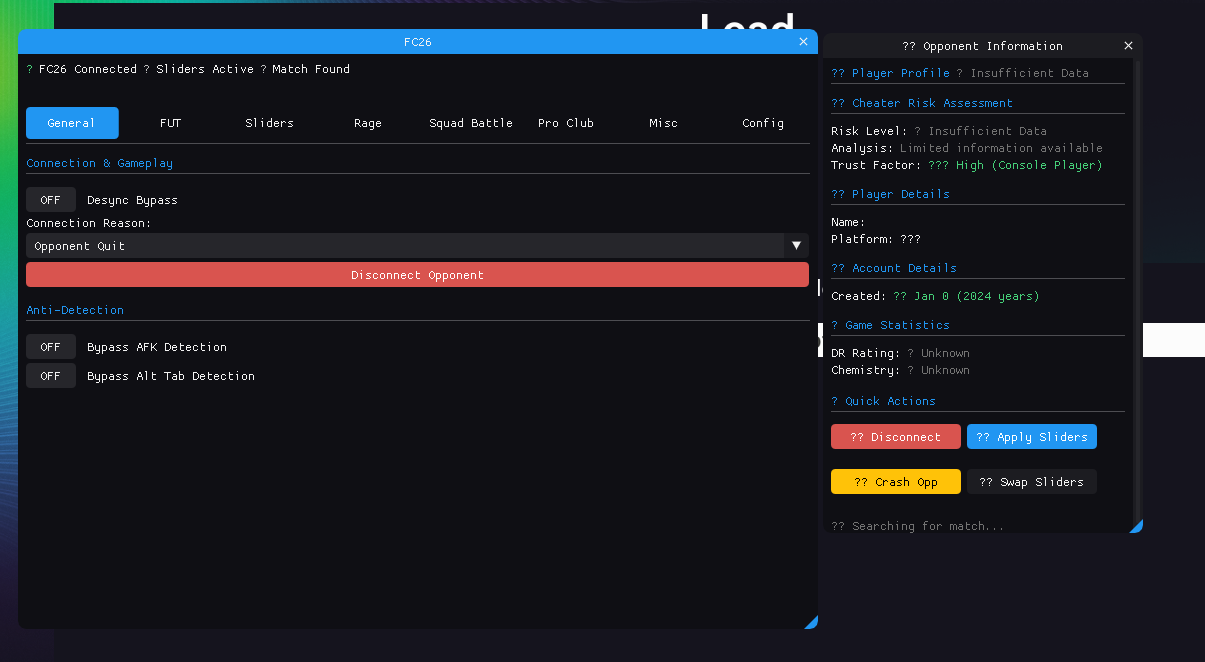Click the Match Found status text
This screenshot has width=1205, height=662.
pyautogui.click(x=311, y=69)
